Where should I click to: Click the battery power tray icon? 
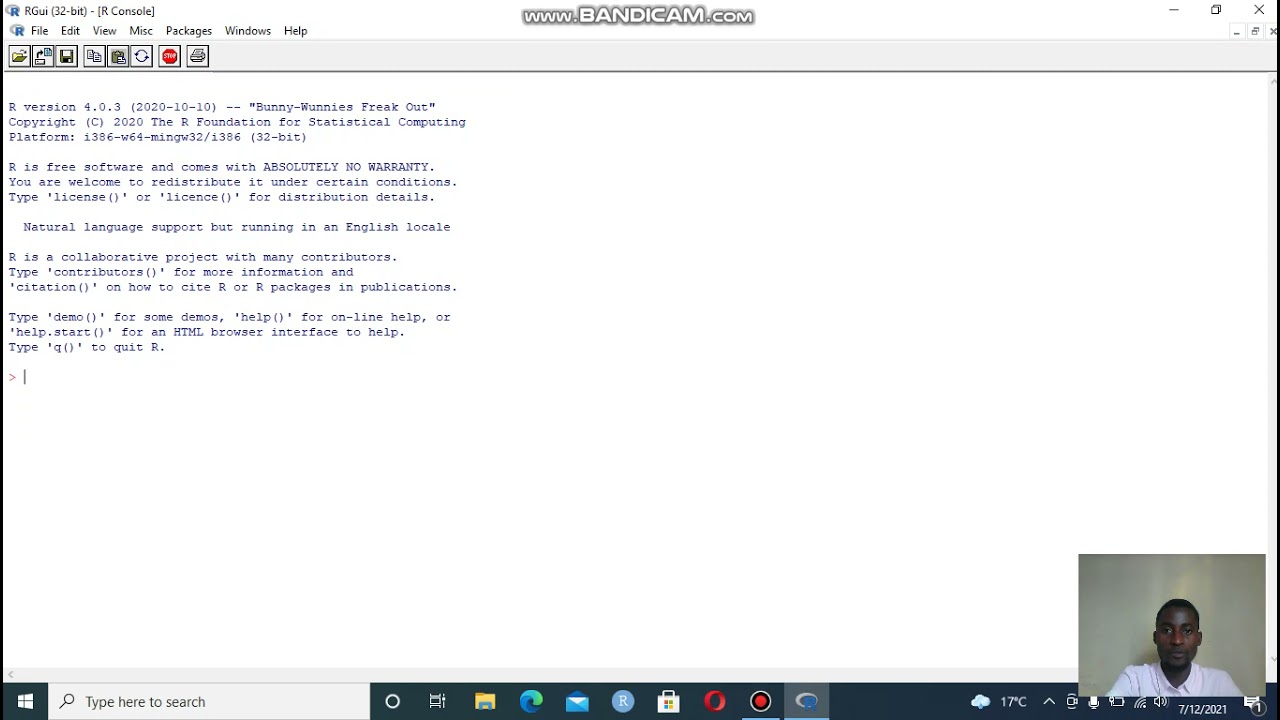coord(1117,702)
